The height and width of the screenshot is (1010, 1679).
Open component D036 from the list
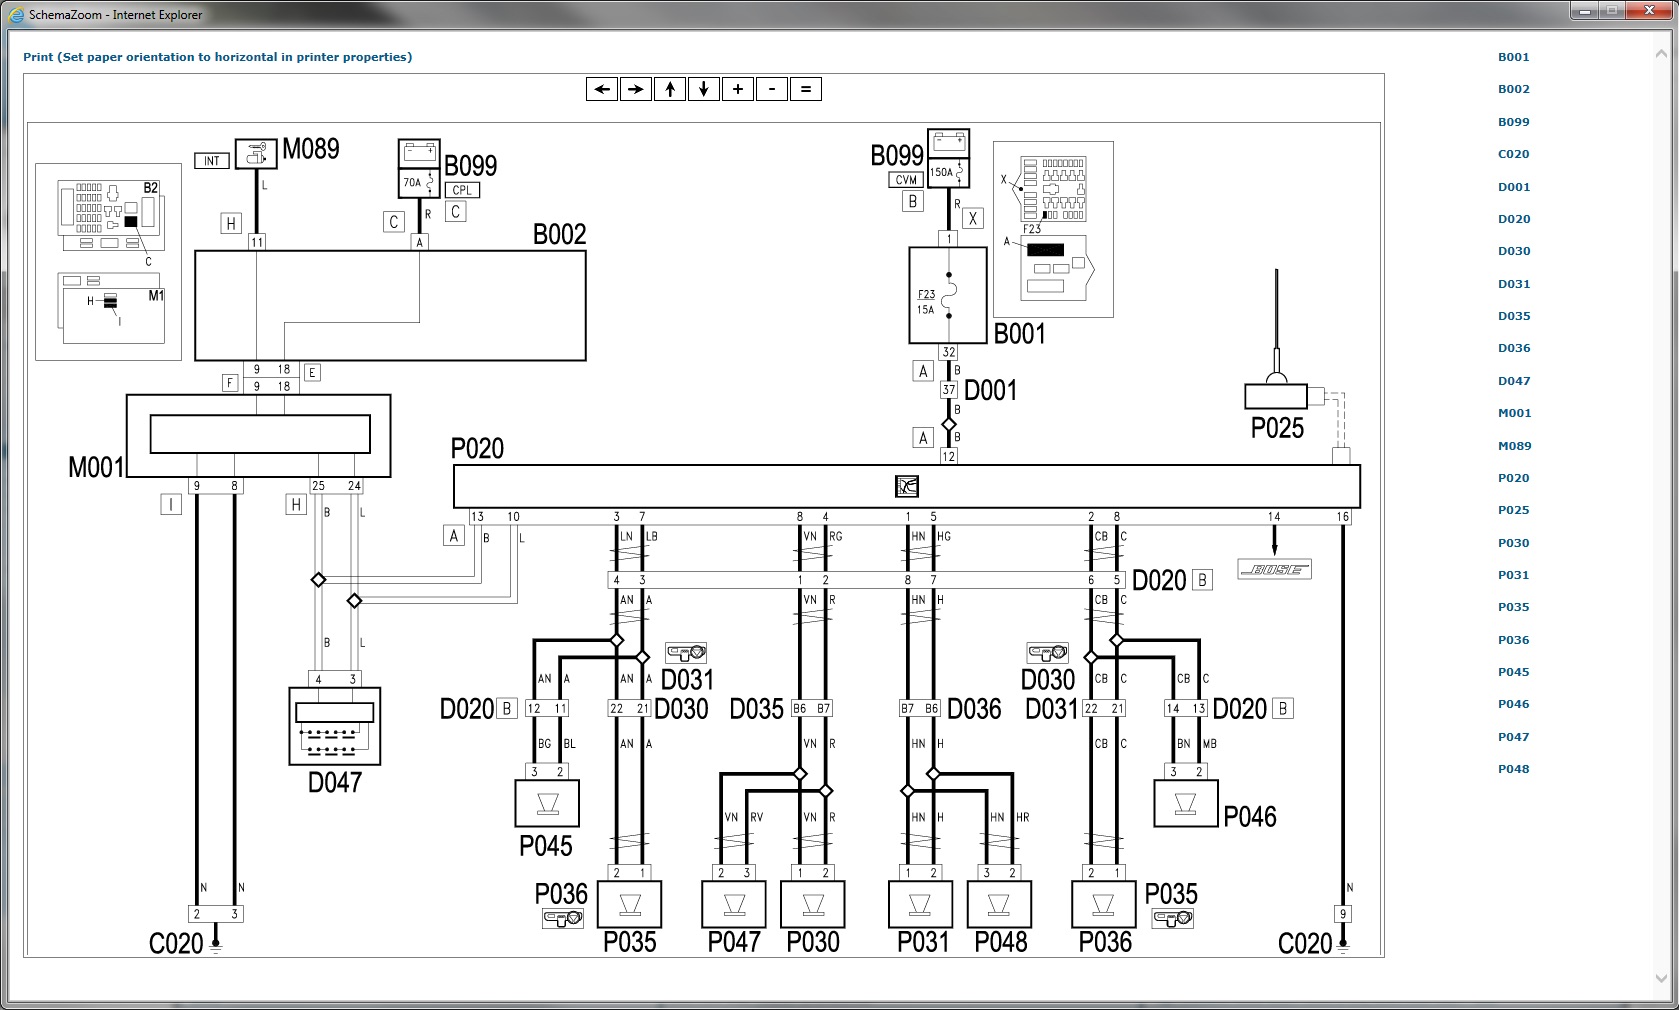click(x=1513, y=348)
